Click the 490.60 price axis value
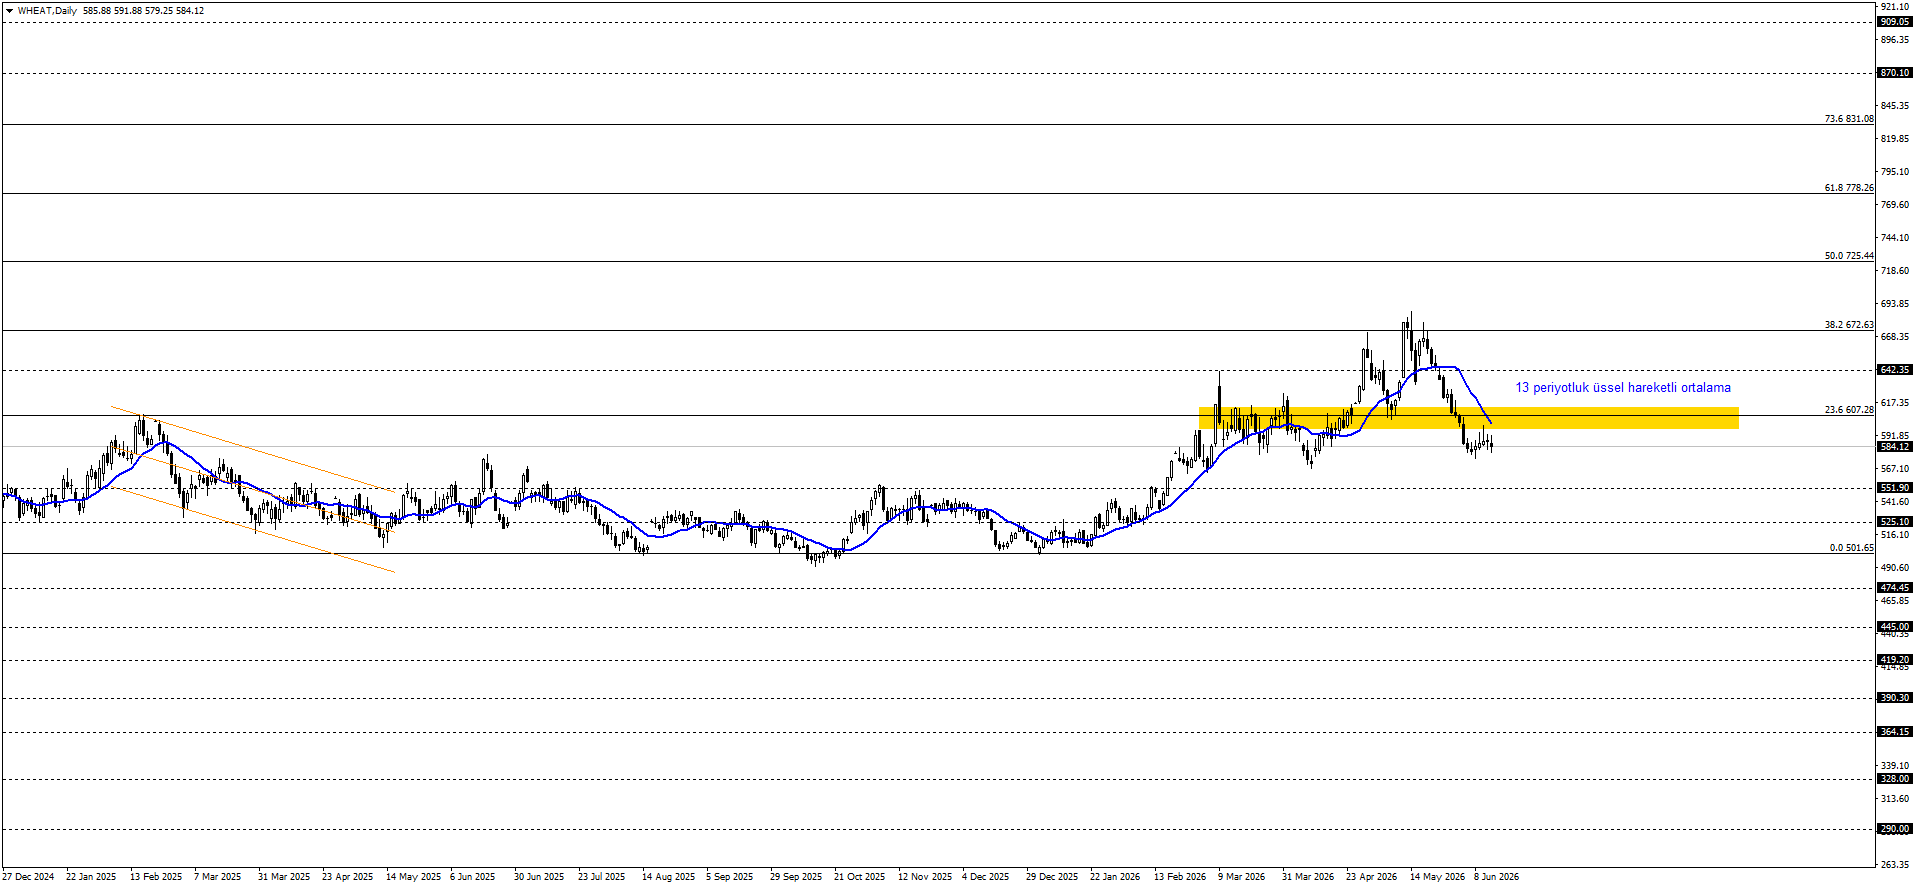1916x888 pixels. coord(1895,568)
